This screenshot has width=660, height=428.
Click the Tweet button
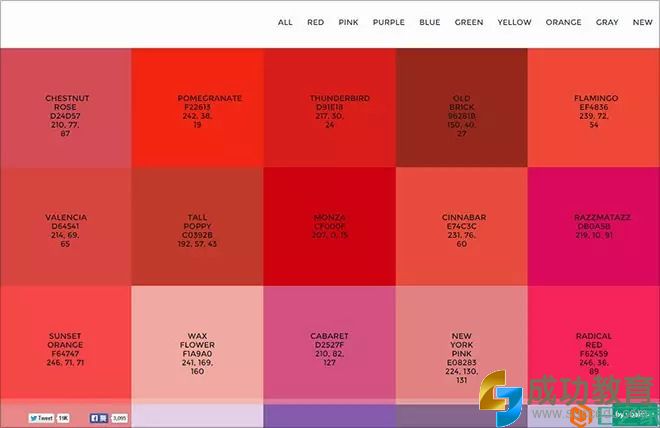click(x=41, y=418)
